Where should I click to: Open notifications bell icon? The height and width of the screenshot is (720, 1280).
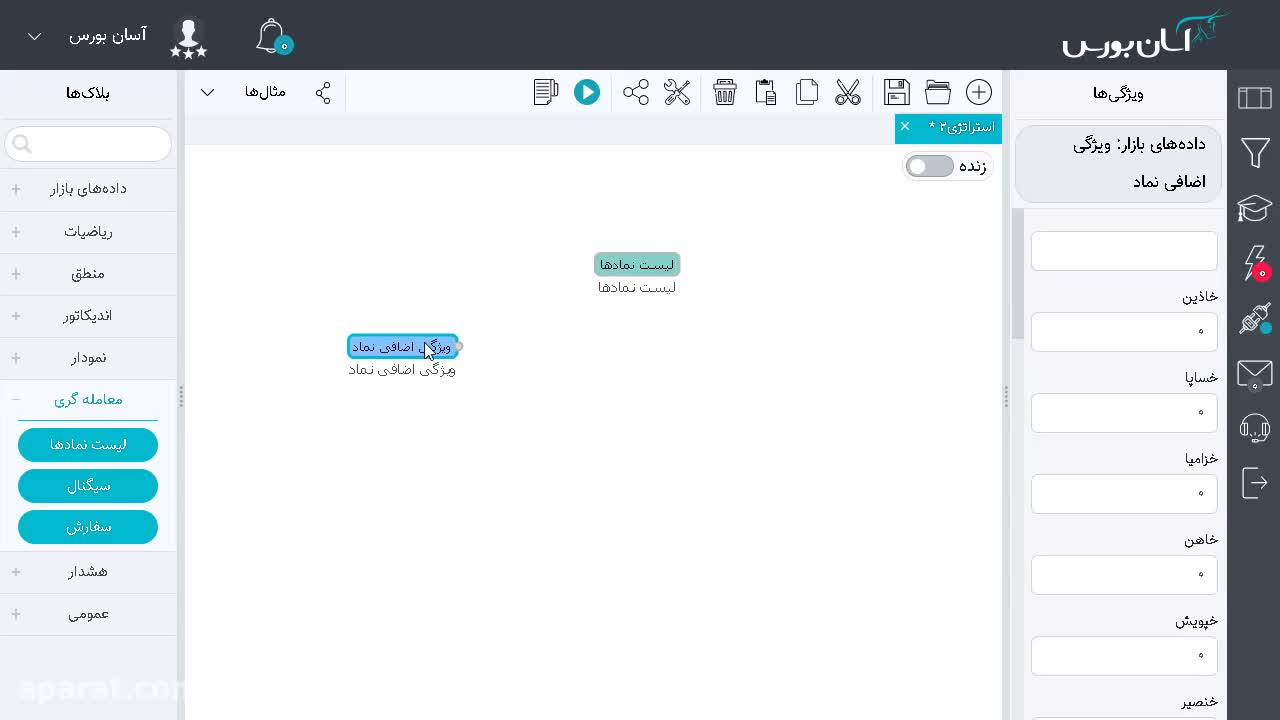(272, 36)
